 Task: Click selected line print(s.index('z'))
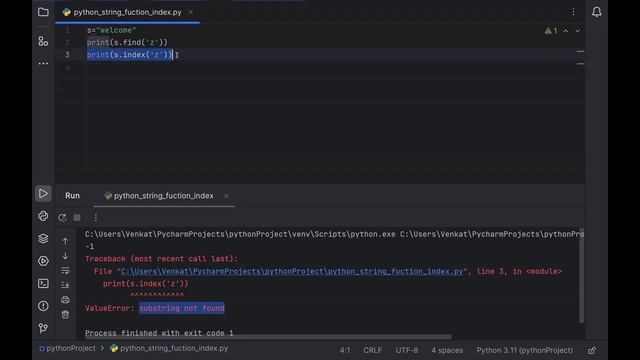(x=129, y=55)
